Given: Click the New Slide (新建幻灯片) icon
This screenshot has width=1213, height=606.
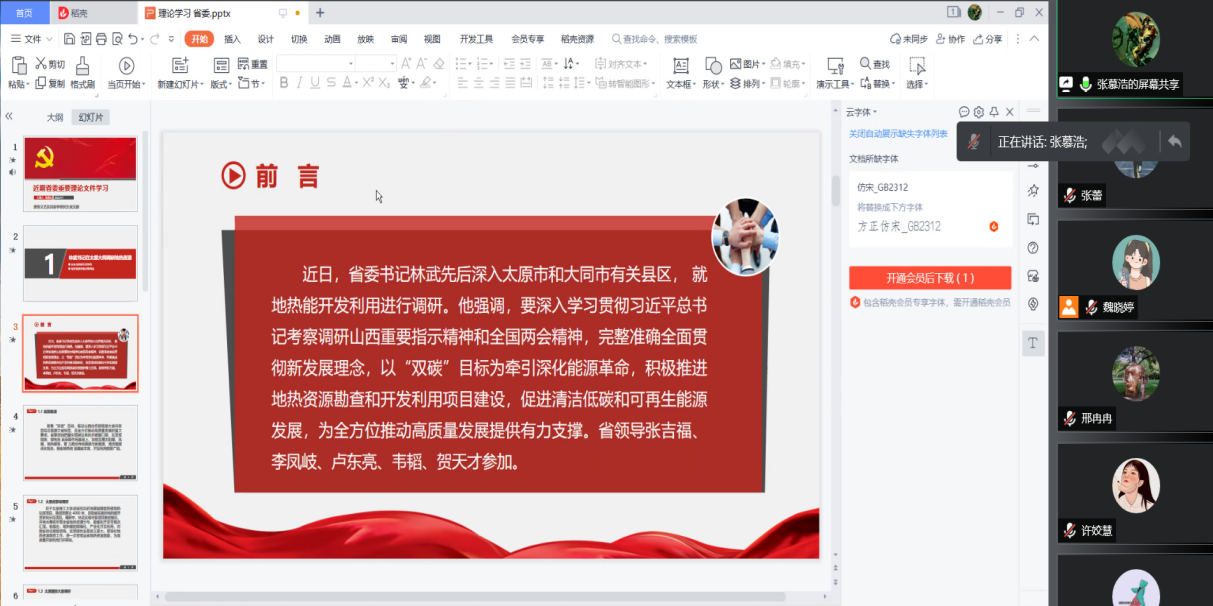Looking at the screenshot, I should pyautogui.click(x=180, y=65).
